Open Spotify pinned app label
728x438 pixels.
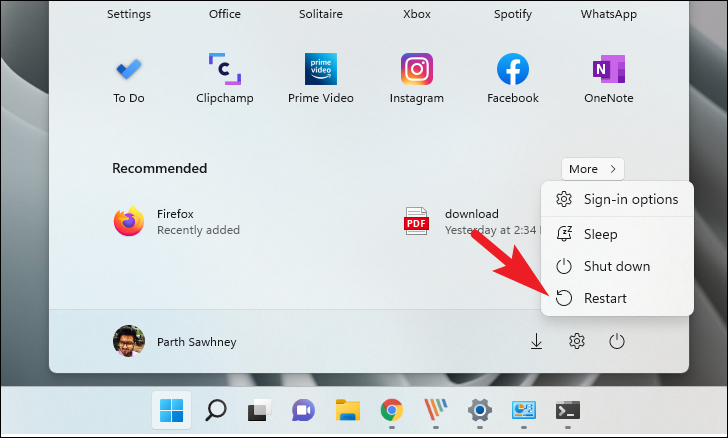click(513, 14)
